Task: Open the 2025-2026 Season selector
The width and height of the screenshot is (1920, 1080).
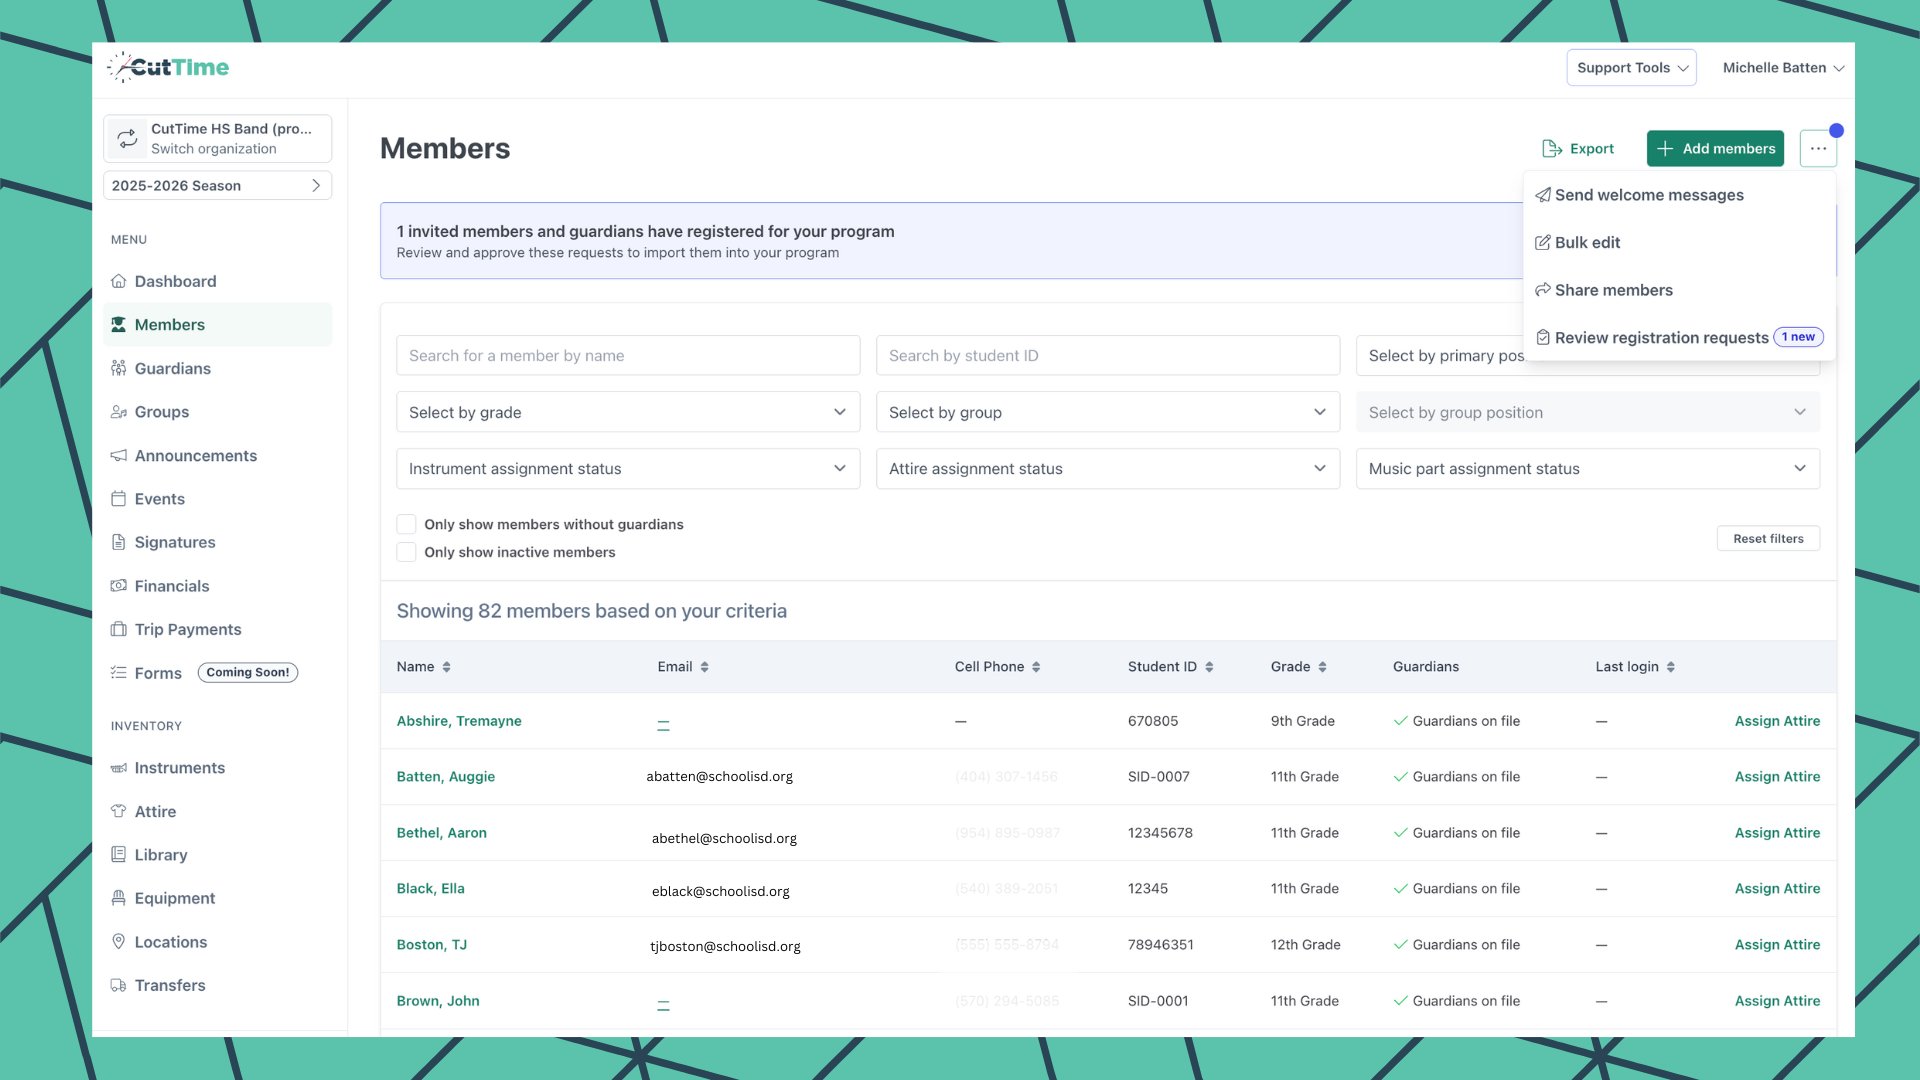Action: (217, 185)
